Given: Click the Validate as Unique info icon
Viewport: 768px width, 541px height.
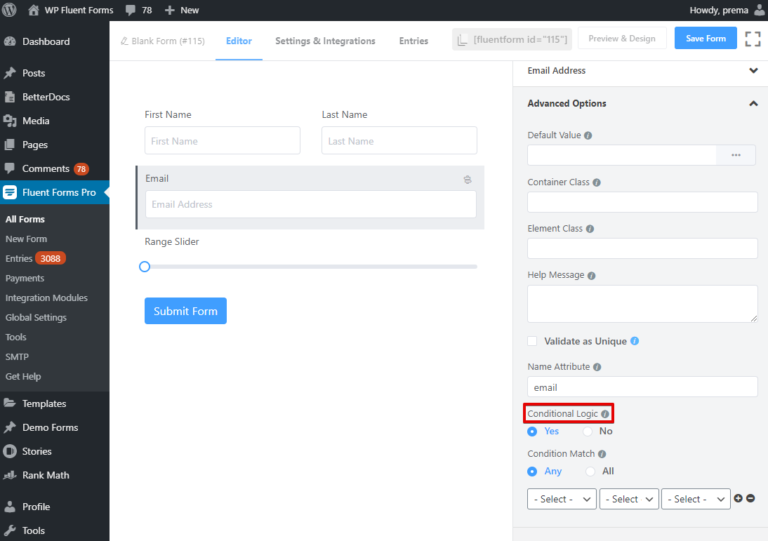Looking at the screenshot, I should [x=635, y=341].
